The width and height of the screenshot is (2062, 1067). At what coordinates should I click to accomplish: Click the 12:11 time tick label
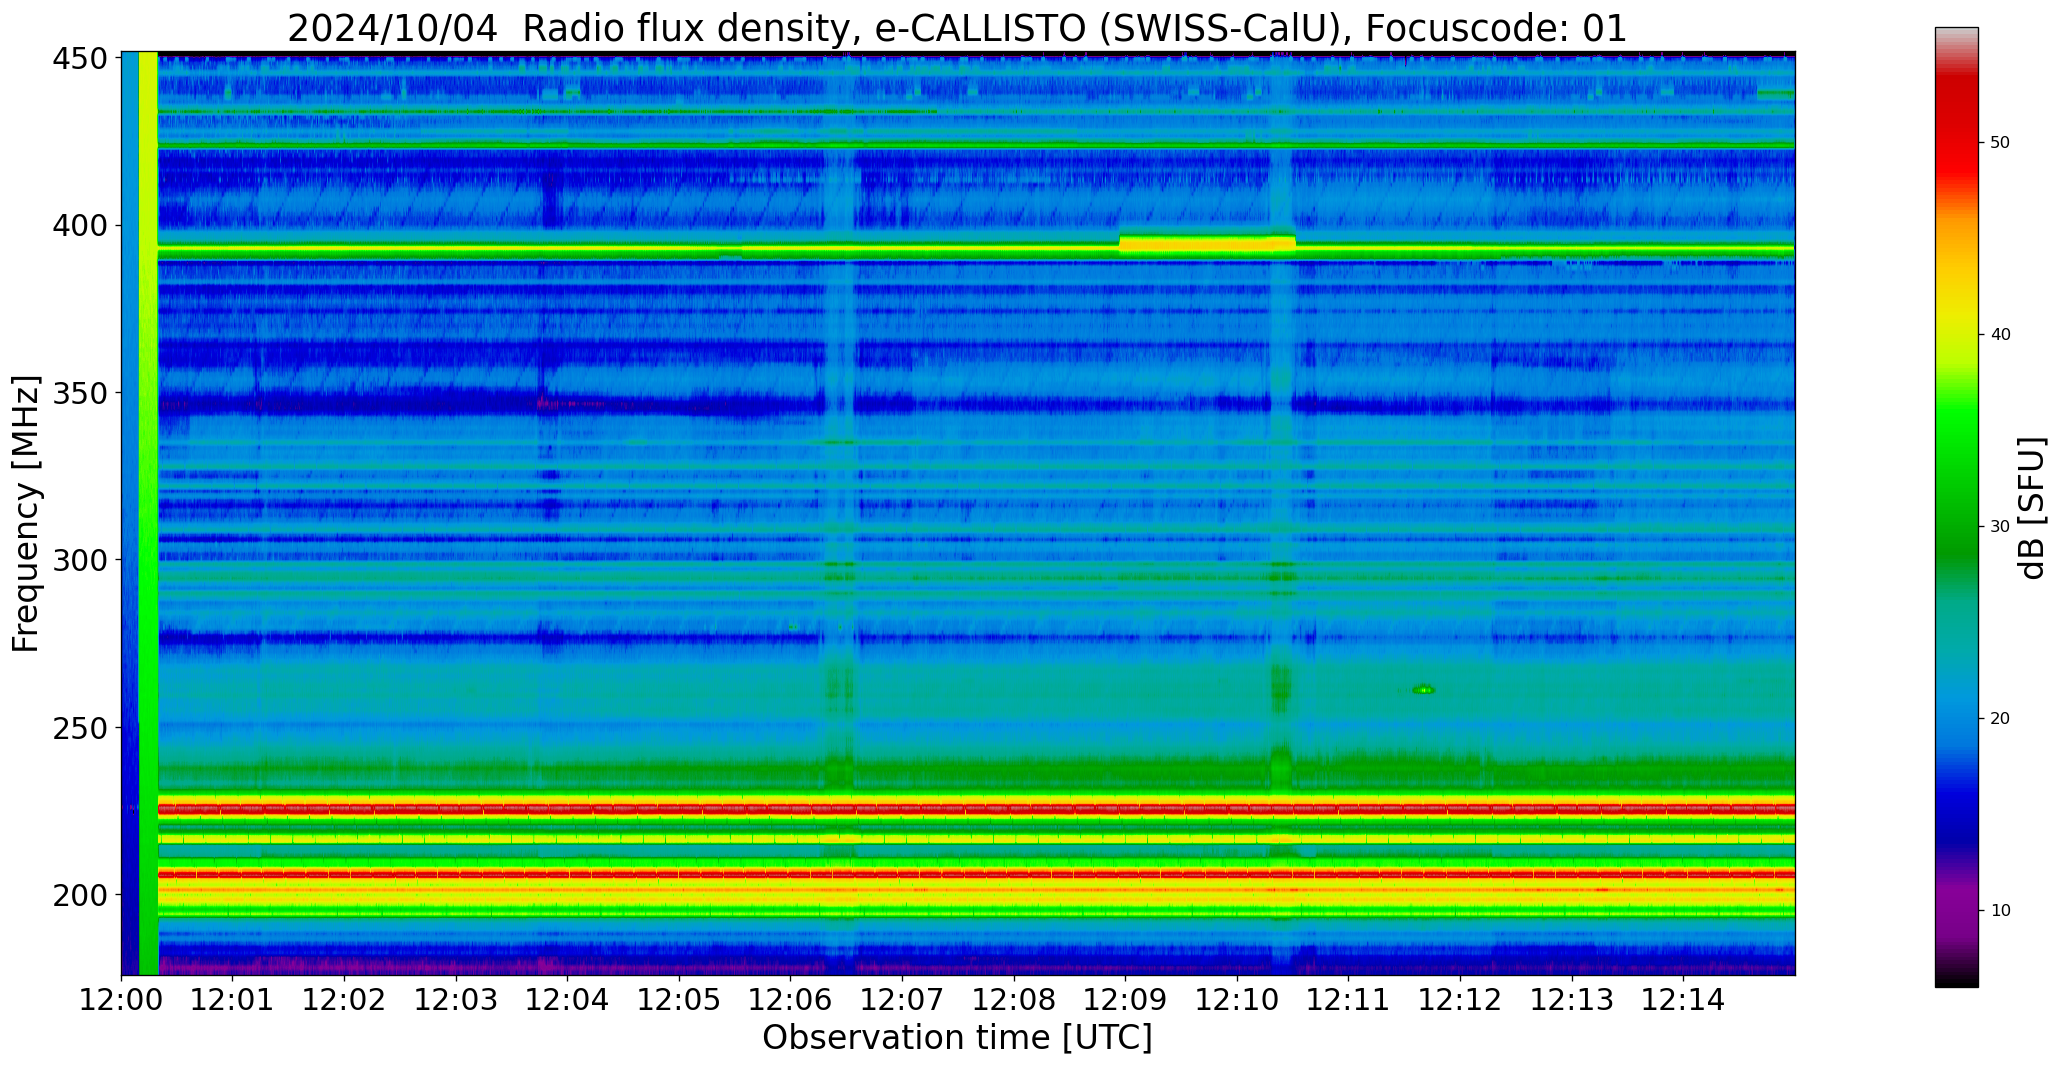click(x=1348, y=1000)
